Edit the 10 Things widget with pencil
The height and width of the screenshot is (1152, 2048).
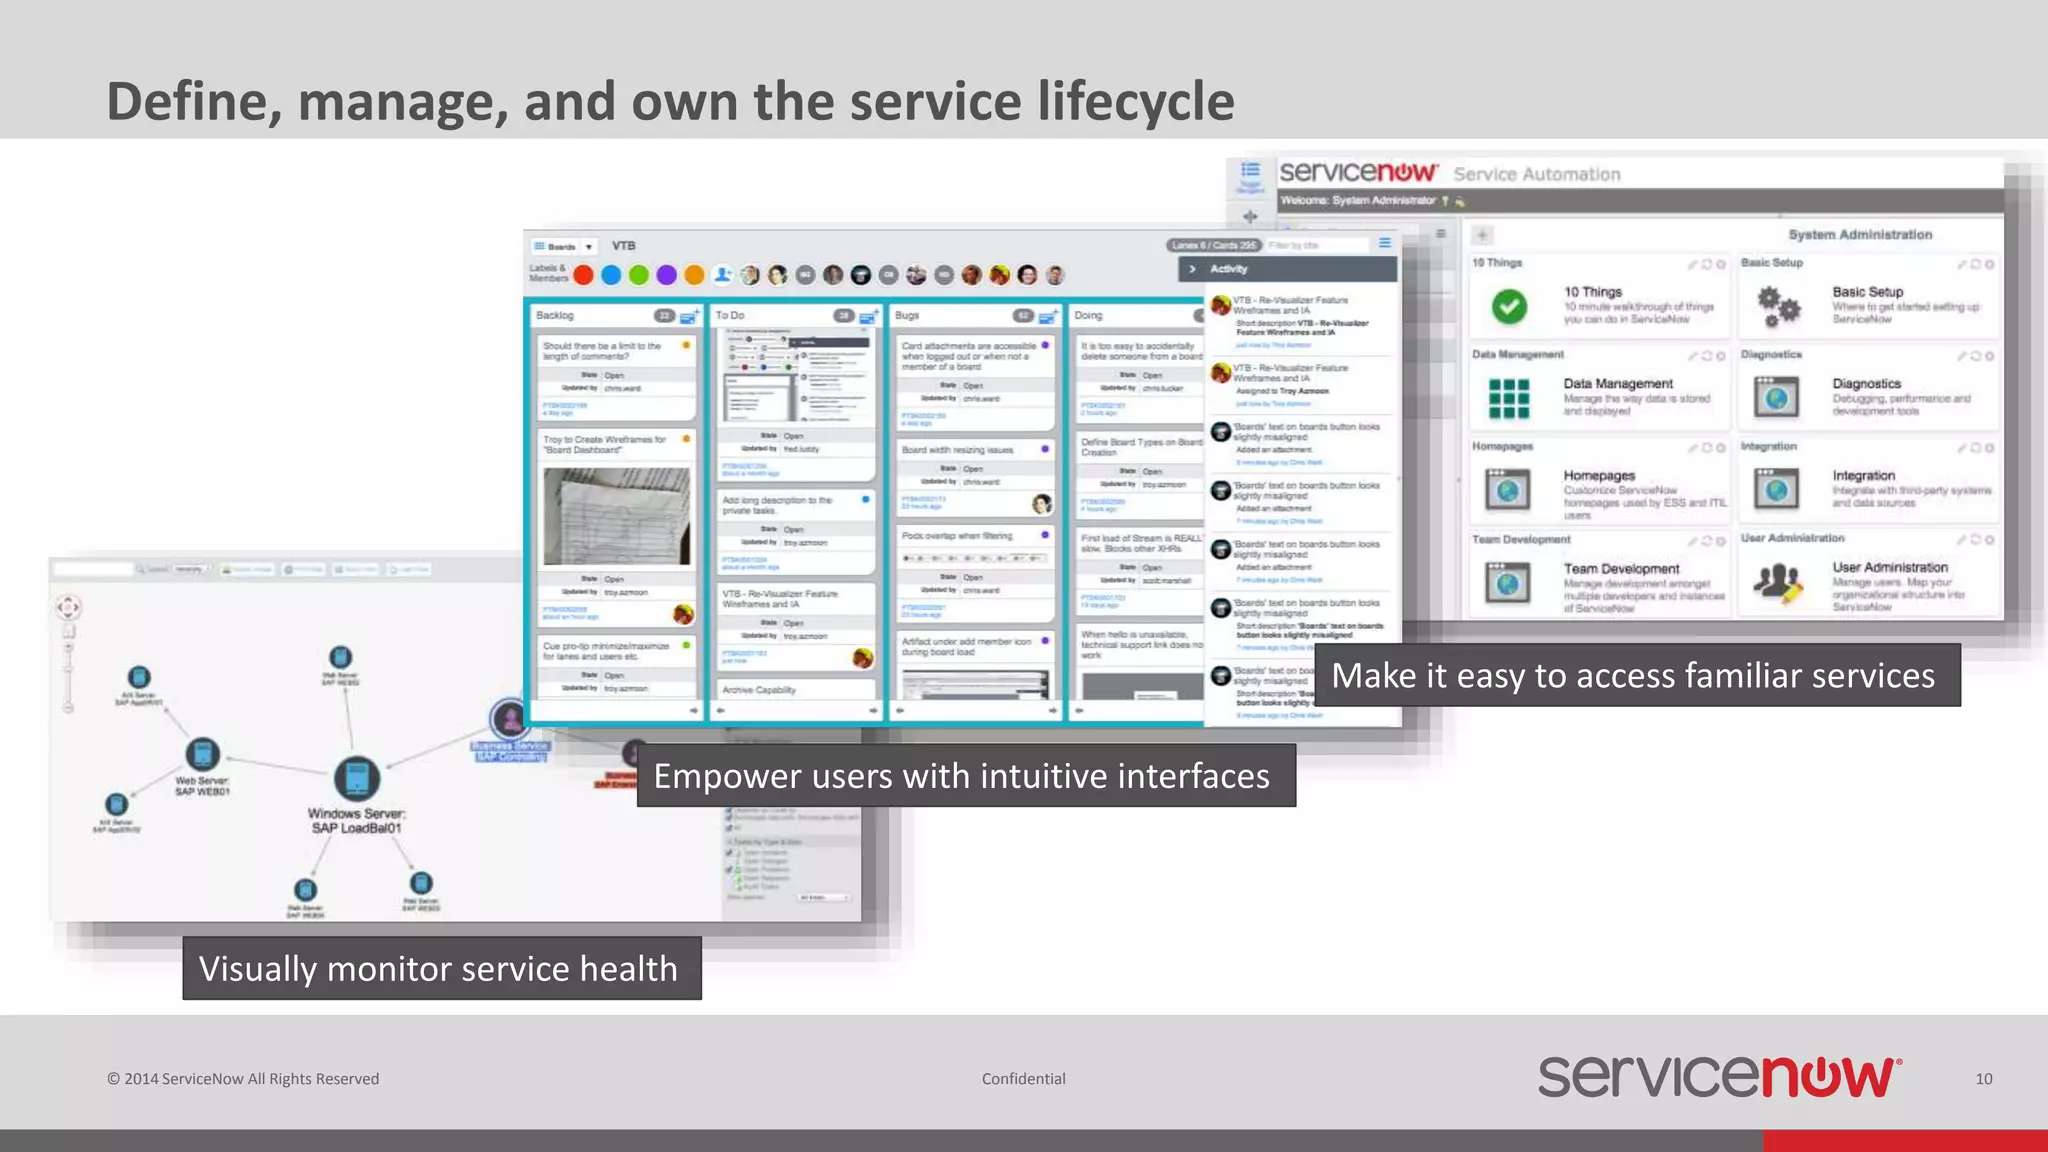coord(1693,265)
